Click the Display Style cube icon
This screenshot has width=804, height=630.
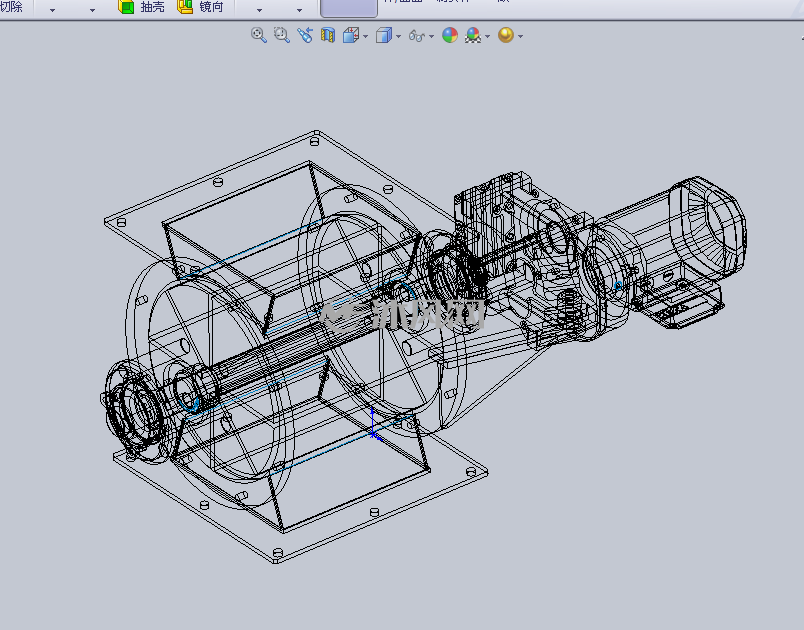[x=384, y=35]
